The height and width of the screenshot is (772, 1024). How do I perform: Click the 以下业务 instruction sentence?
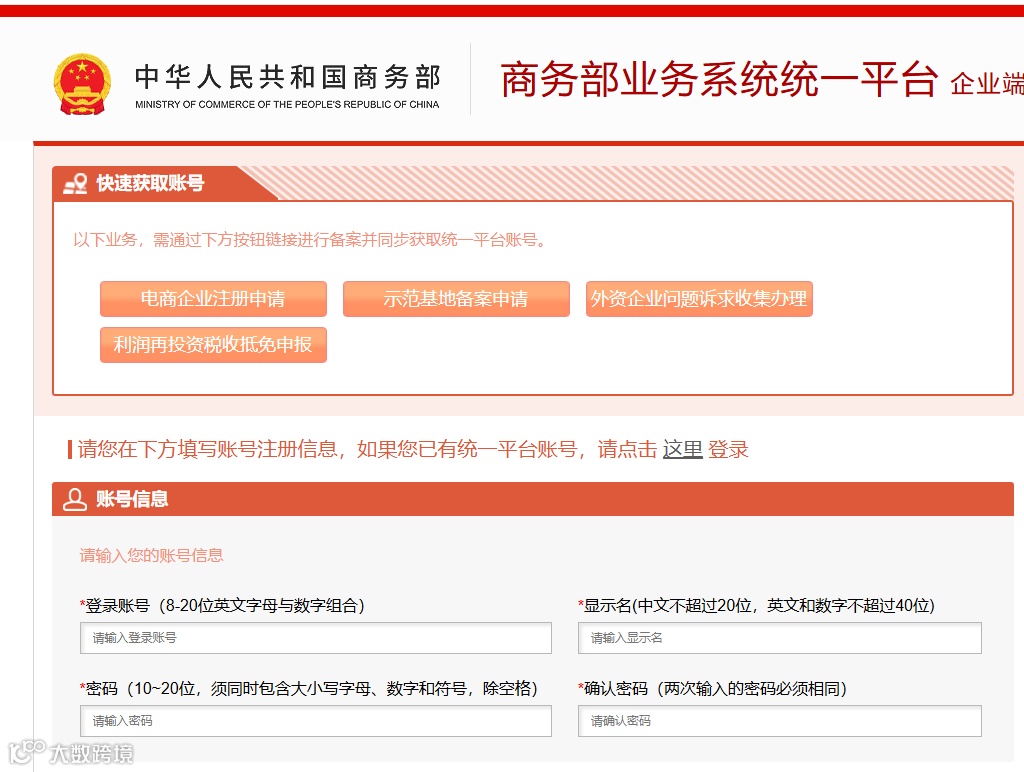[x=310, y=240]
